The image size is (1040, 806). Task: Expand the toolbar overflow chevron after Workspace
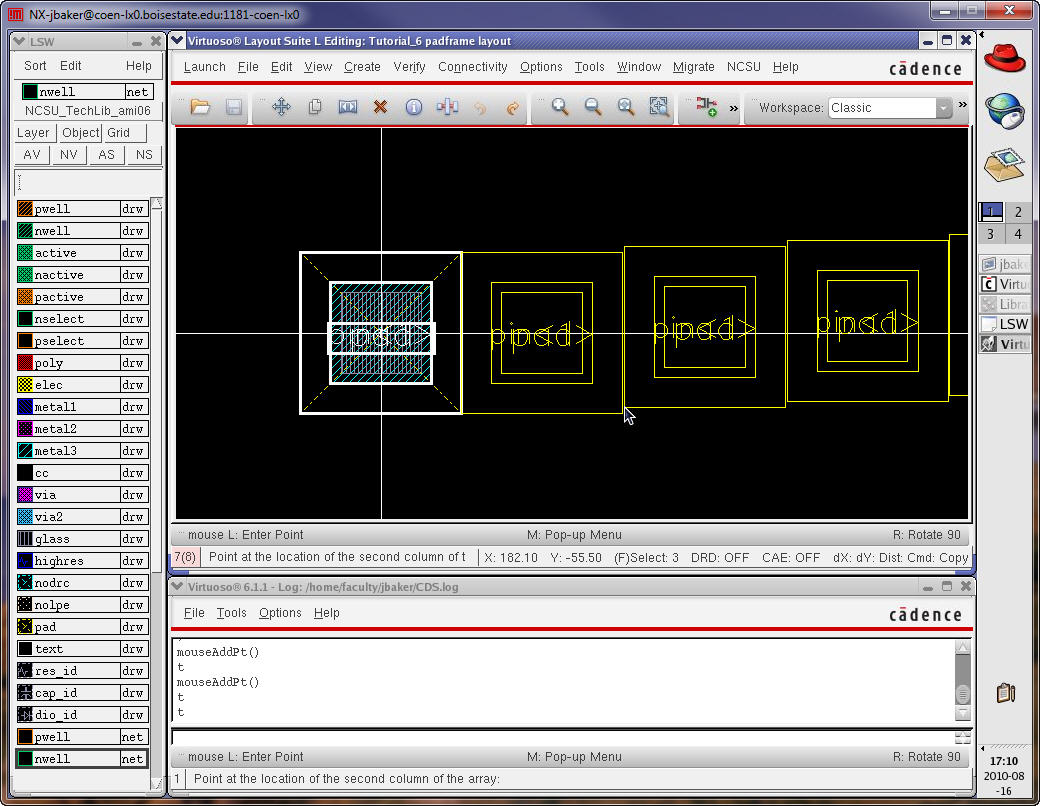click(963, 105)
